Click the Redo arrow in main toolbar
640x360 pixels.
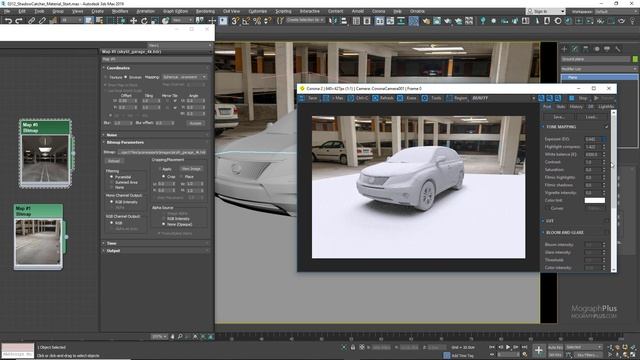coord(19,20)
